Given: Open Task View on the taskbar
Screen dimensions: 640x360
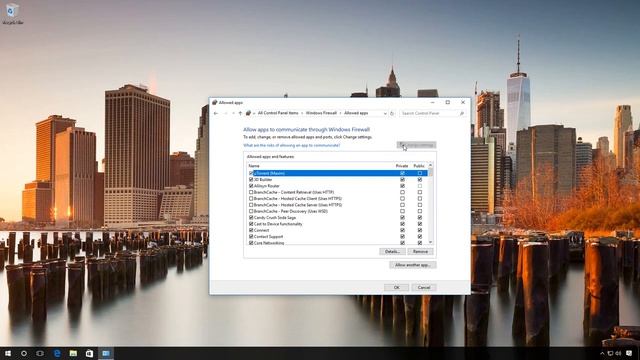Looking at the screenshot, I should click(40, 353).
